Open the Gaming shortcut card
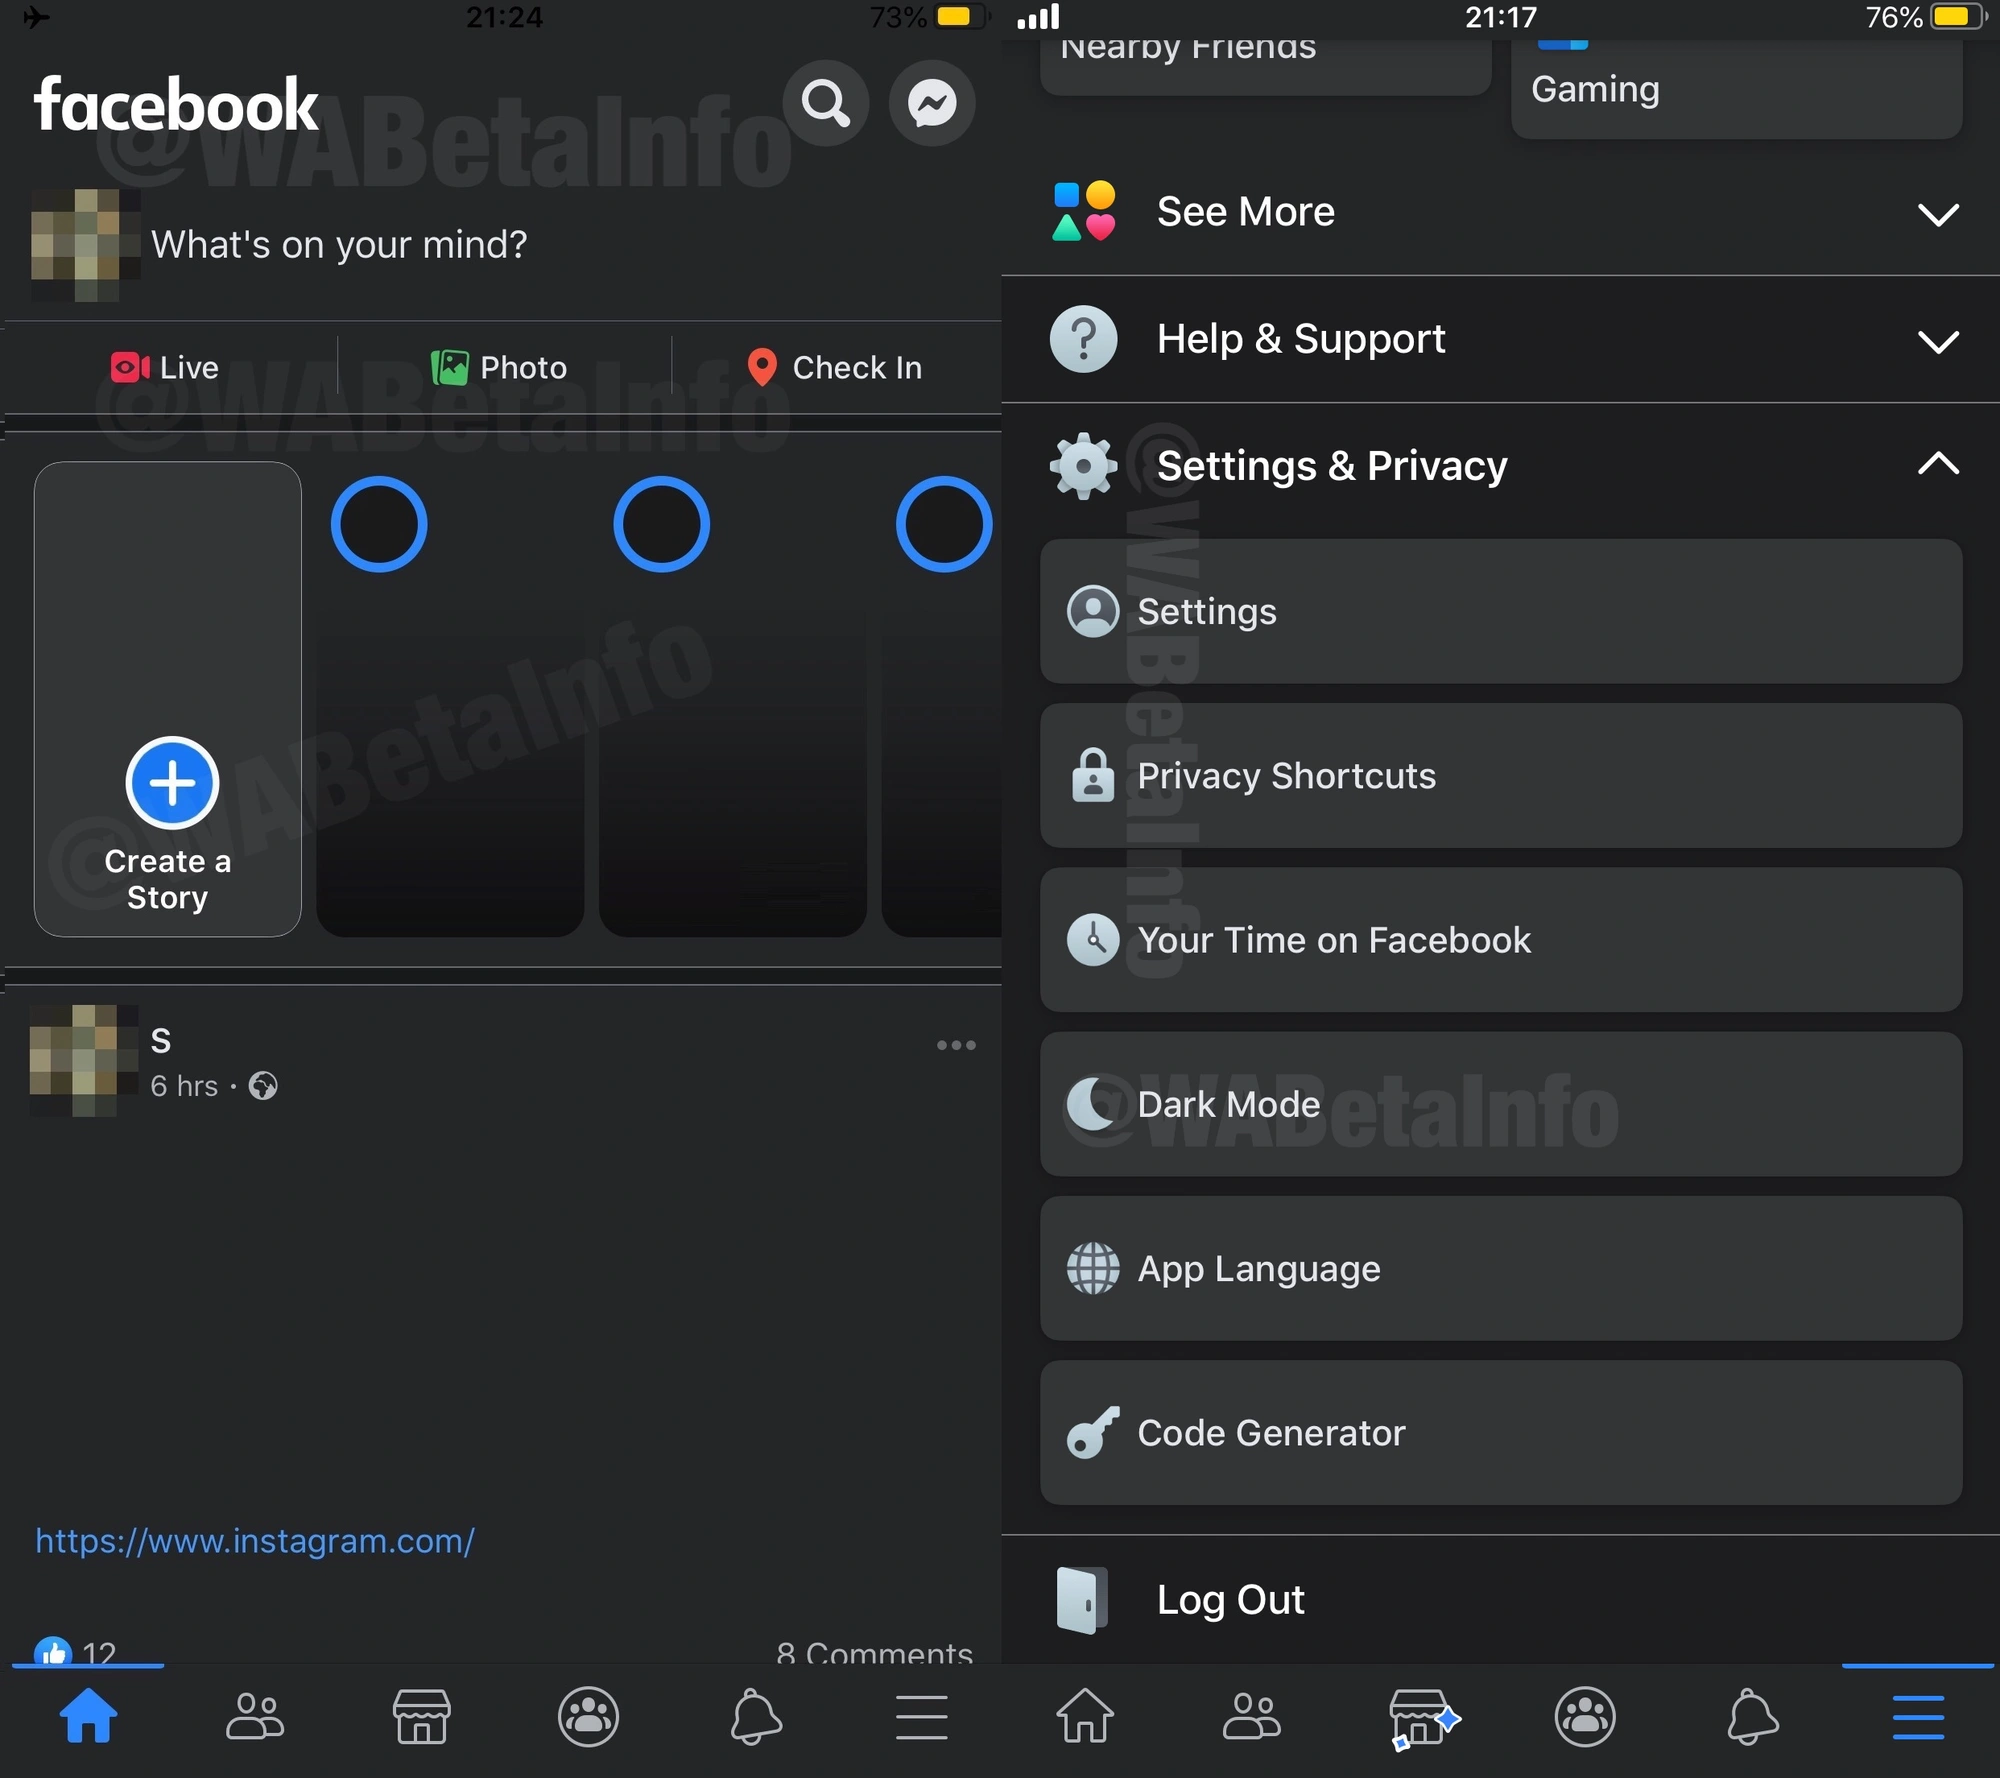Viewport: 2000px width, 1778px height. (1737, 88)
